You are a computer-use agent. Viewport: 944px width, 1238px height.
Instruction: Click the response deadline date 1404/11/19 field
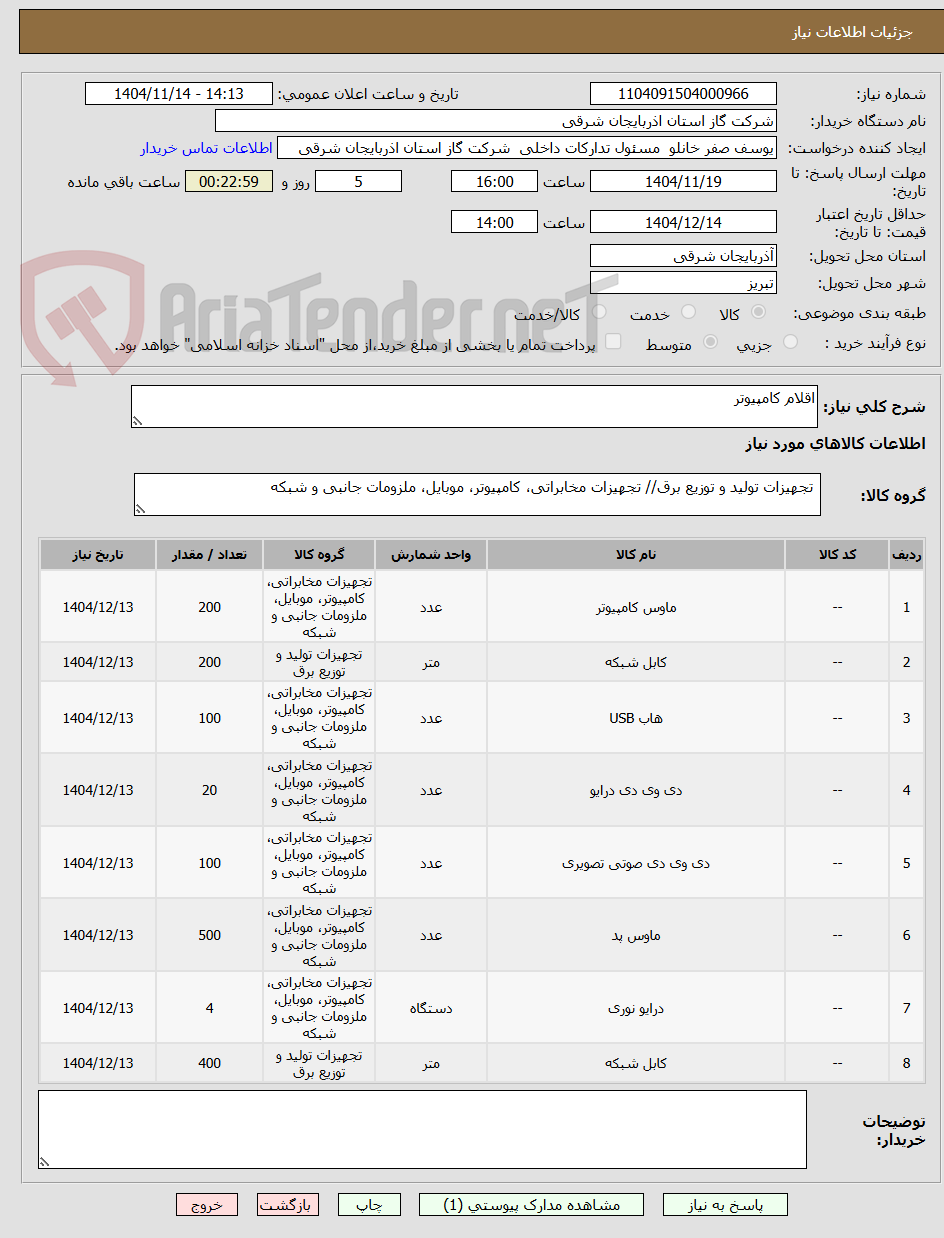coord(683,181)
